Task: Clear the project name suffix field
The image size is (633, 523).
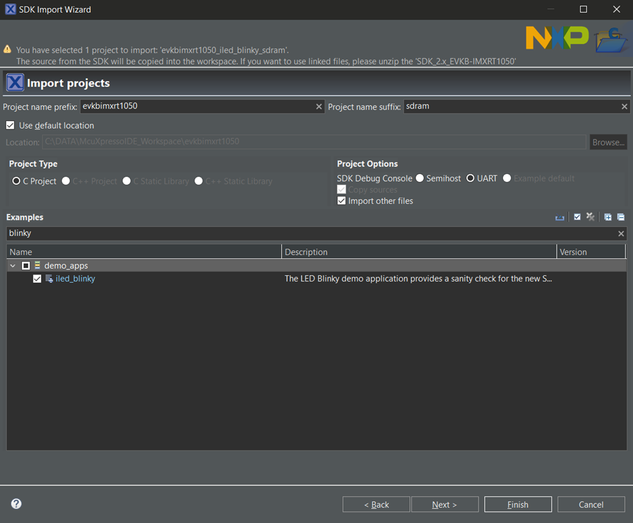Action: 624,107
